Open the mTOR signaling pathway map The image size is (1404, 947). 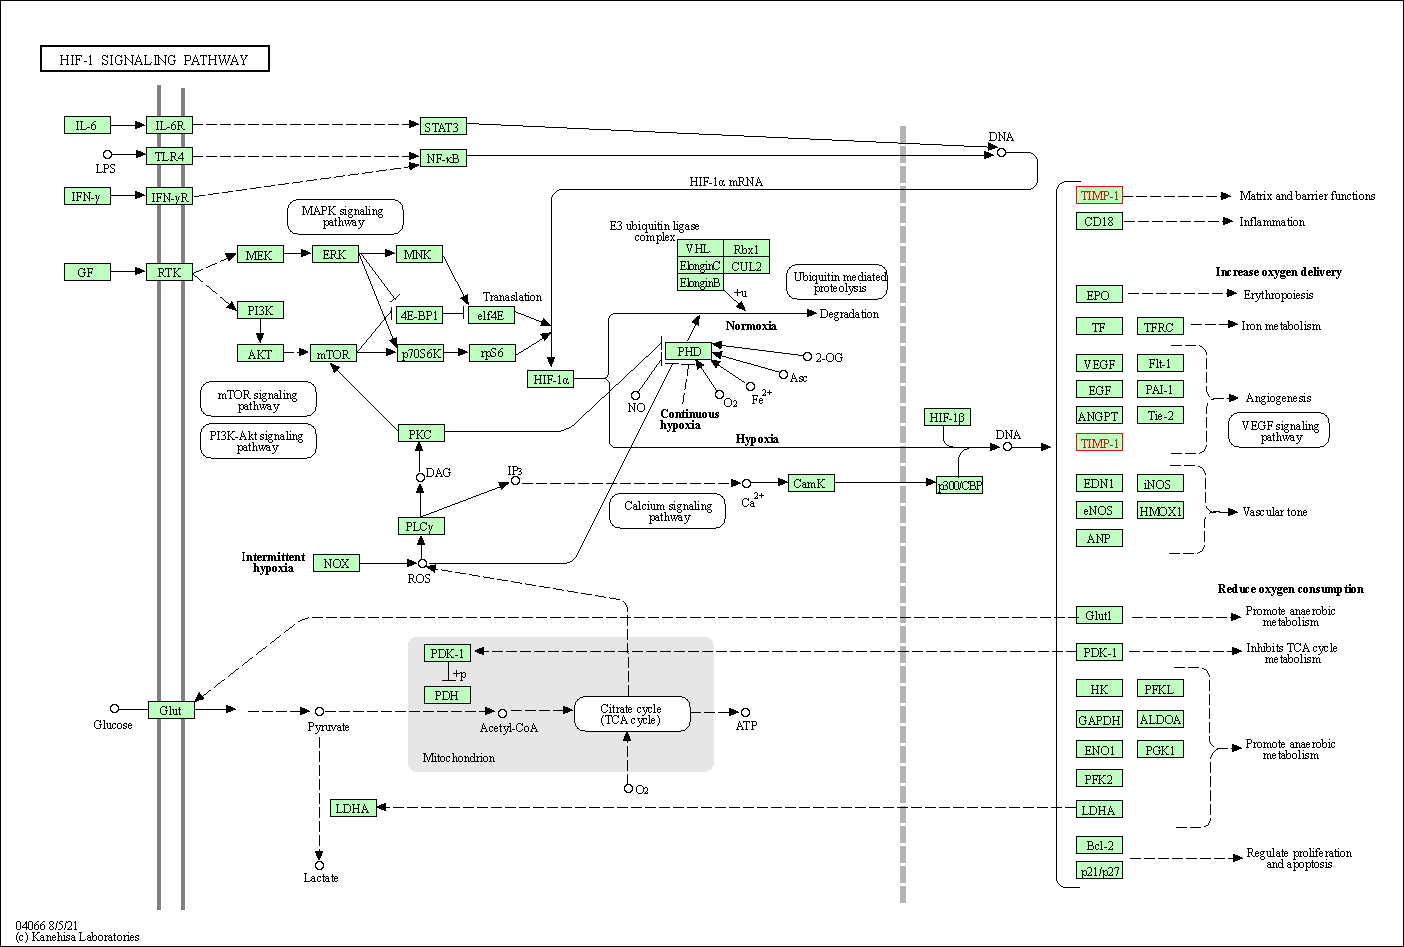coord(258,400)
